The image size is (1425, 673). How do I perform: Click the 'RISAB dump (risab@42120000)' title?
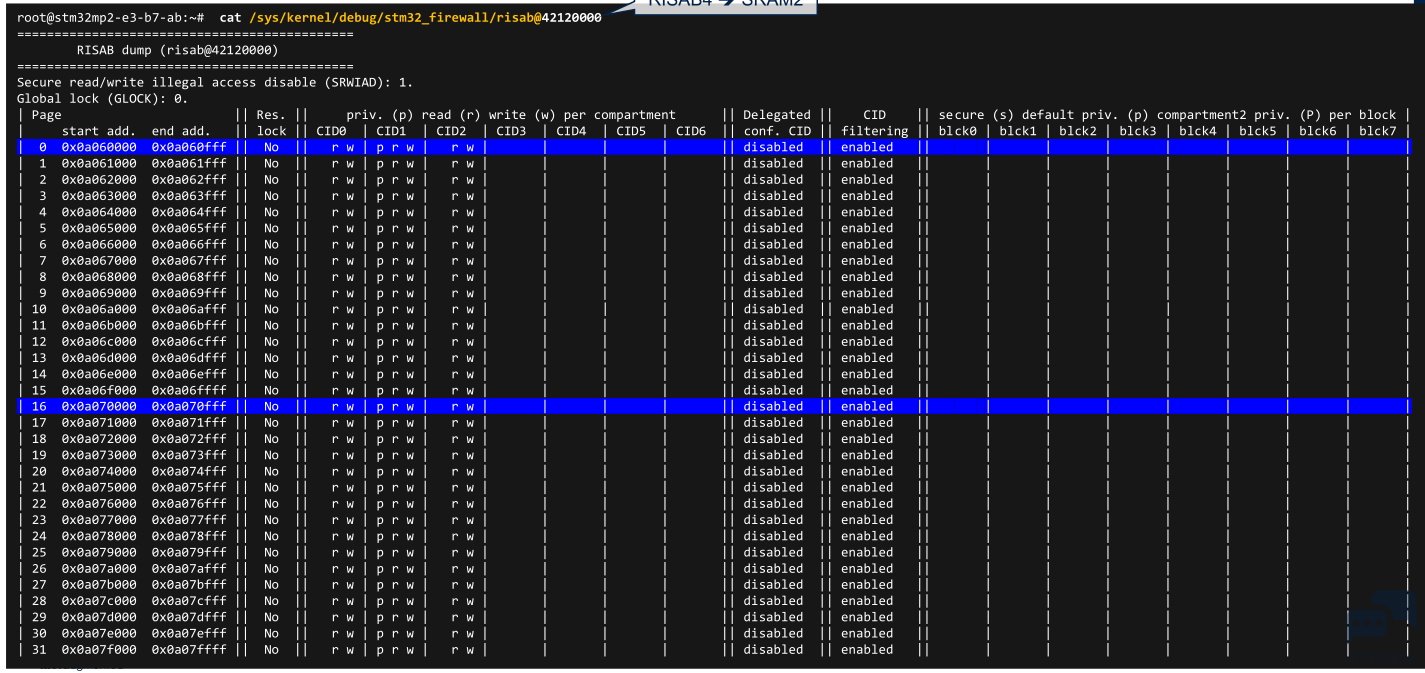click(177, 50)
